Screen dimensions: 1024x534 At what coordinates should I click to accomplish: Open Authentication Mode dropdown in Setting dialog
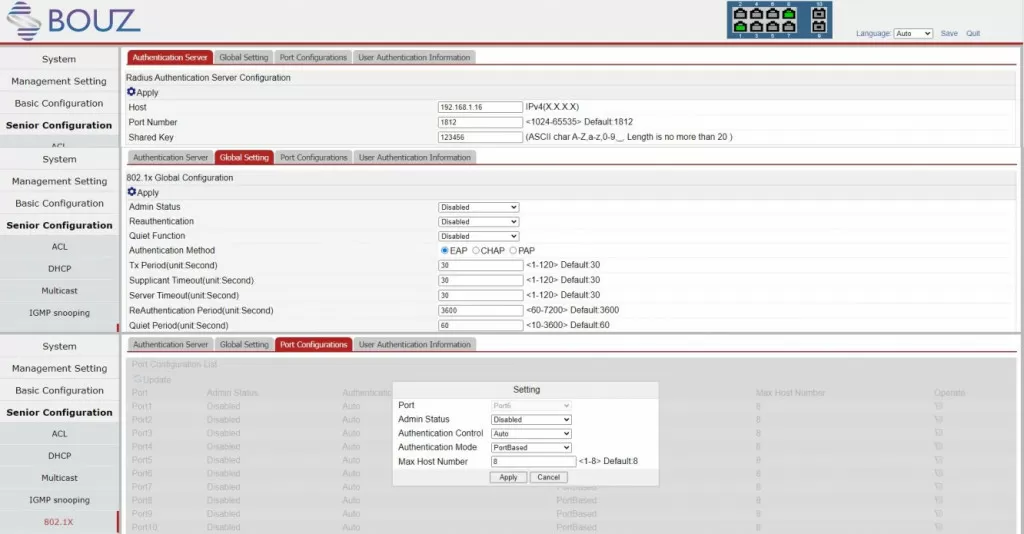pyautogui.click(x=532, y=448)
